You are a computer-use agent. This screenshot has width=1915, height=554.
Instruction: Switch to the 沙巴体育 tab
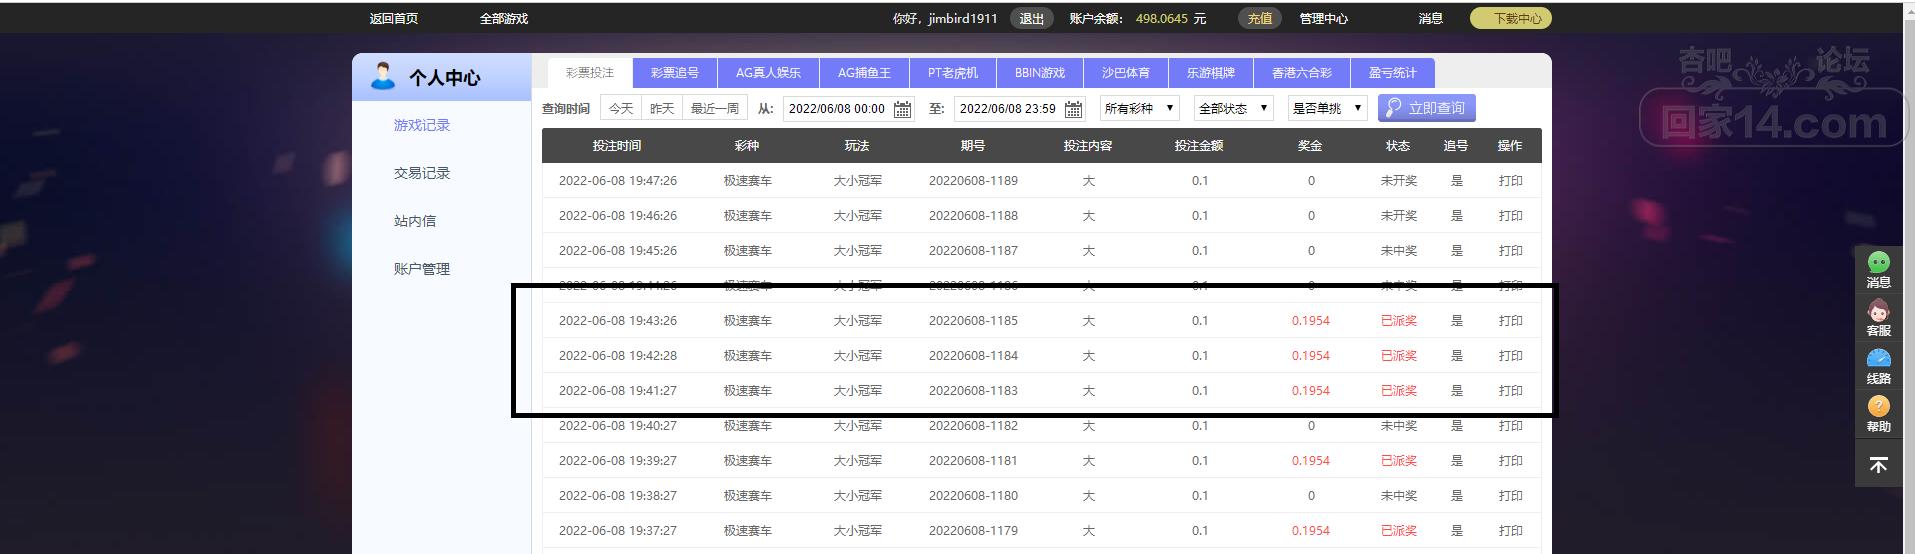click(1126, 73)
